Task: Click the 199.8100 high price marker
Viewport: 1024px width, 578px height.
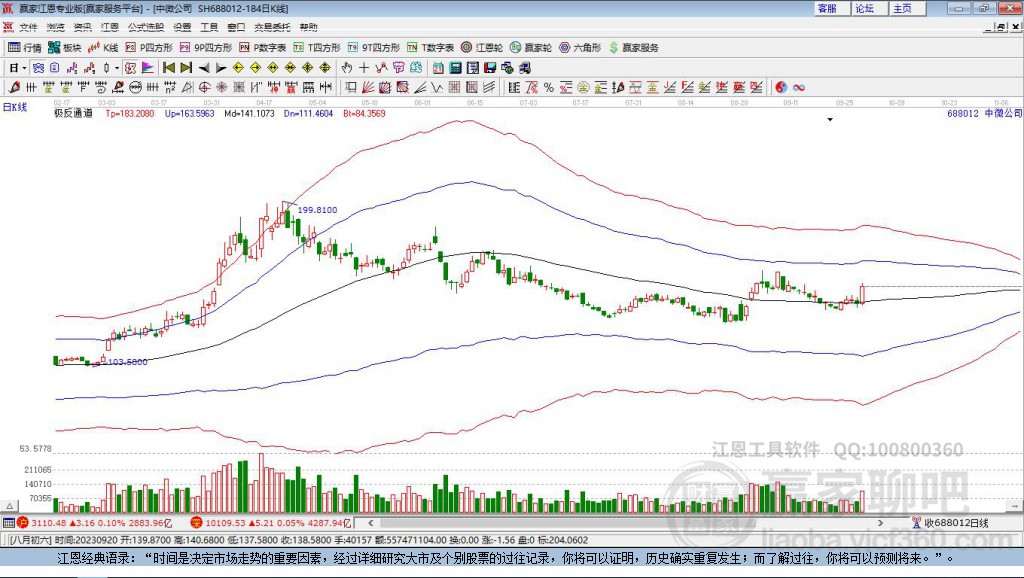Action: (317, 210)
